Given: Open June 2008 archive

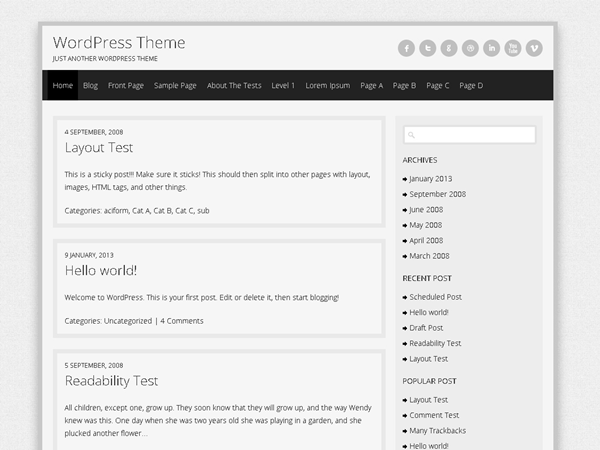Looking at the screenshot, I should (426, 210).
